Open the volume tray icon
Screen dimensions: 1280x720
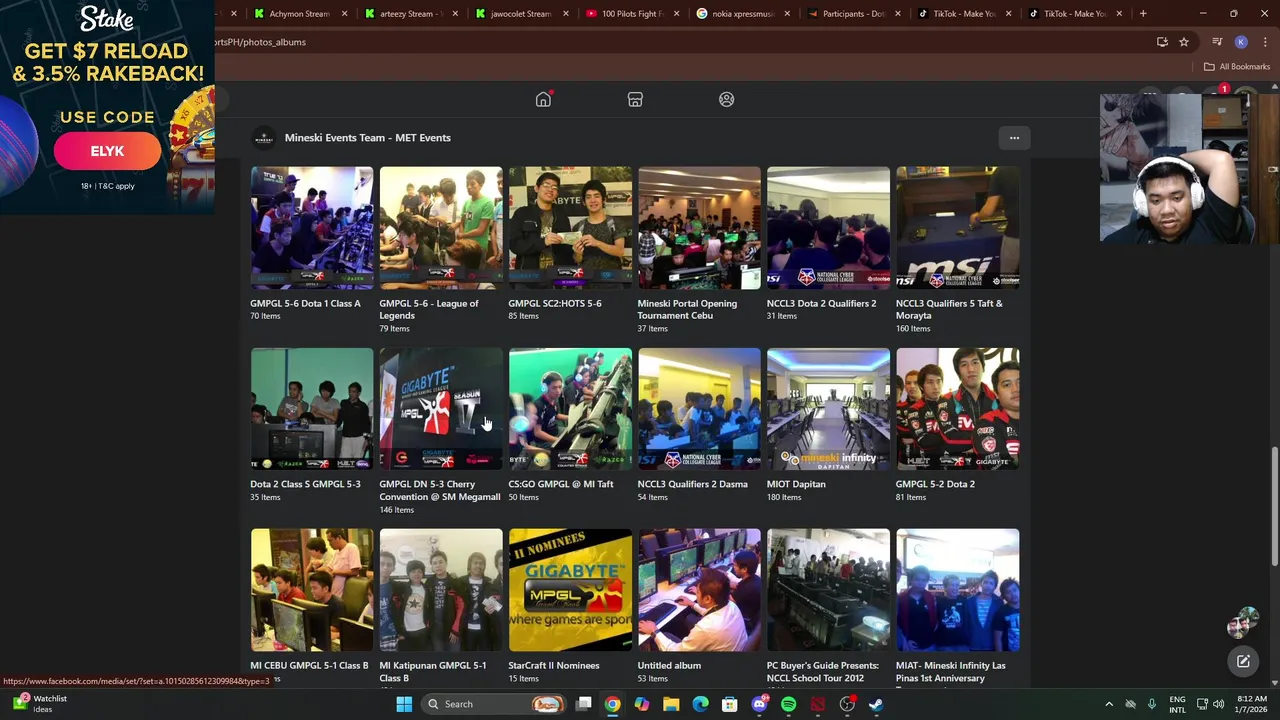1218,704
